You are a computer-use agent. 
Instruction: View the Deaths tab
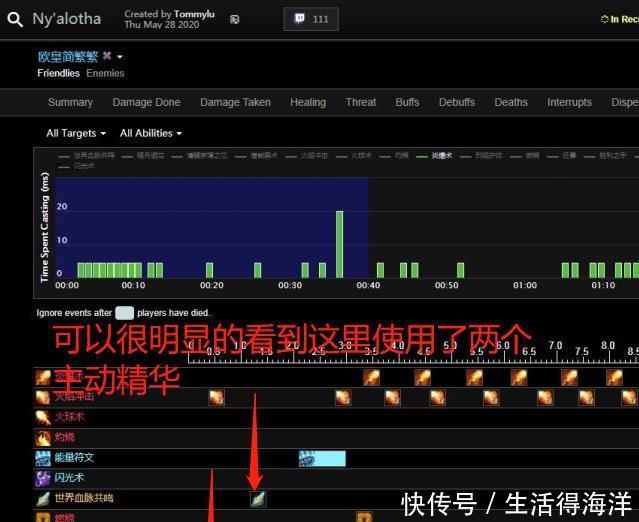coord(511,102)
